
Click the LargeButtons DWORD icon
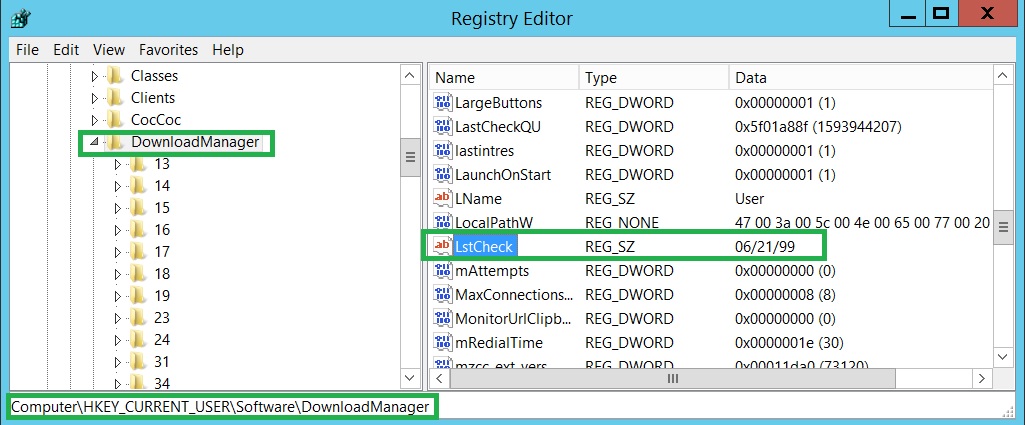[443, 103]
